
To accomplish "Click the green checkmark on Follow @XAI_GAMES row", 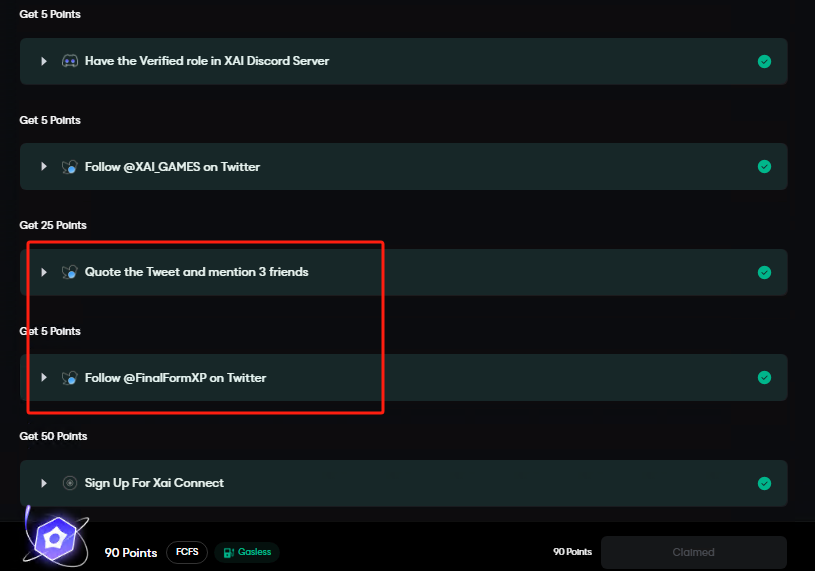I will pyautogui.click(x=764, y=166).
